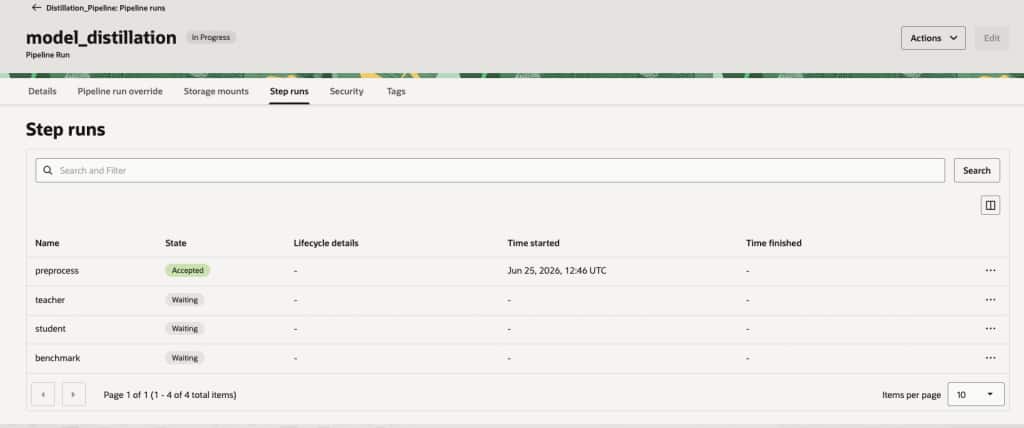Click the Jun 25, 2026, 12:46 UTC timestamp

[557, 271]
